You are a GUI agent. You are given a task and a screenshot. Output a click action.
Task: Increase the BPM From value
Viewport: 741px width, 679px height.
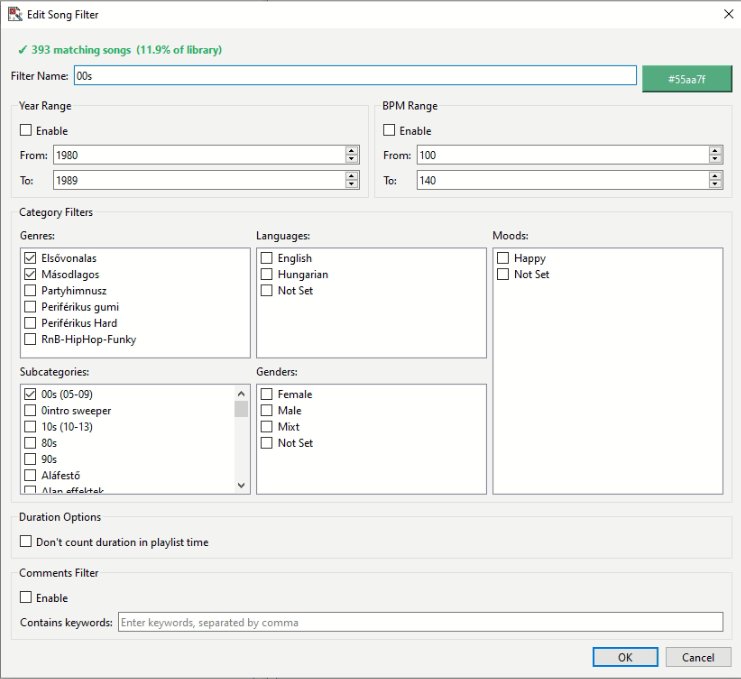click(715, 150)
